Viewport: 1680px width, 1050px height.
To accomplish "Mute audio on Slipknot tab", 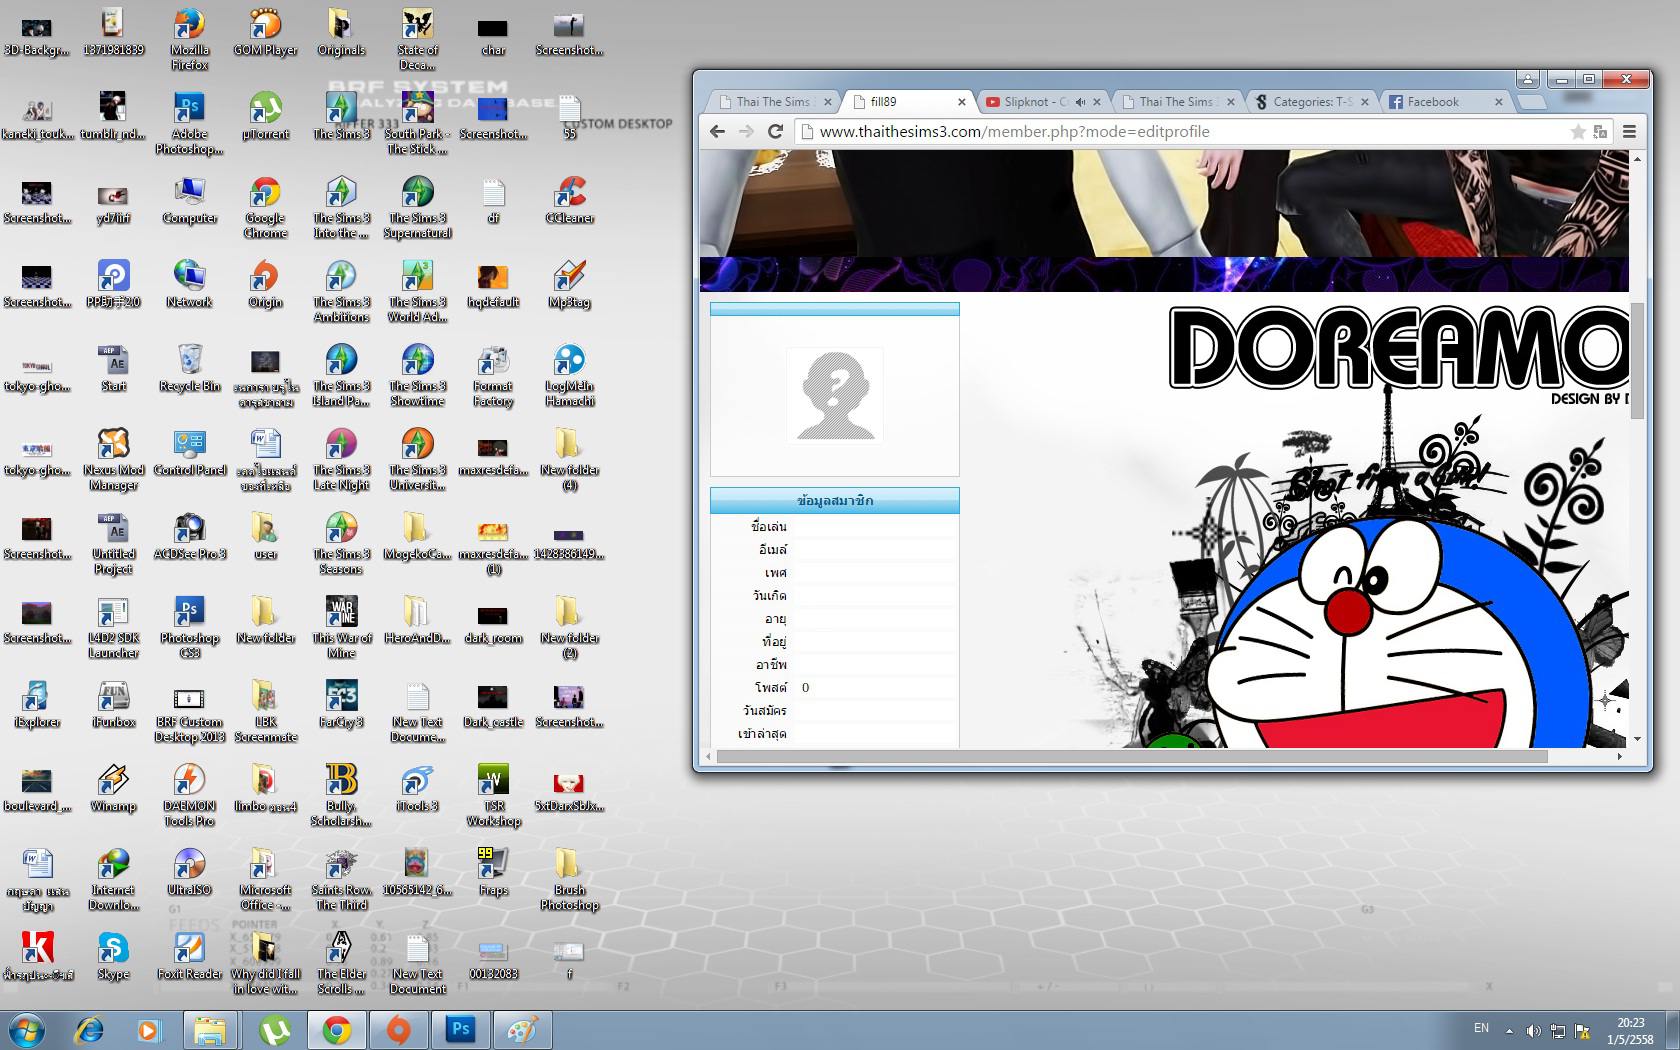I will click(x=1080, y=102).
